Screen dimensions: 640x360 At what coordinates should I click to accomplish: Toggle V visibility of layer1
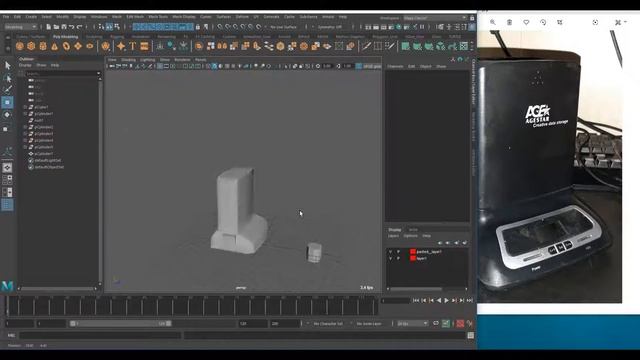click(391, 258)
